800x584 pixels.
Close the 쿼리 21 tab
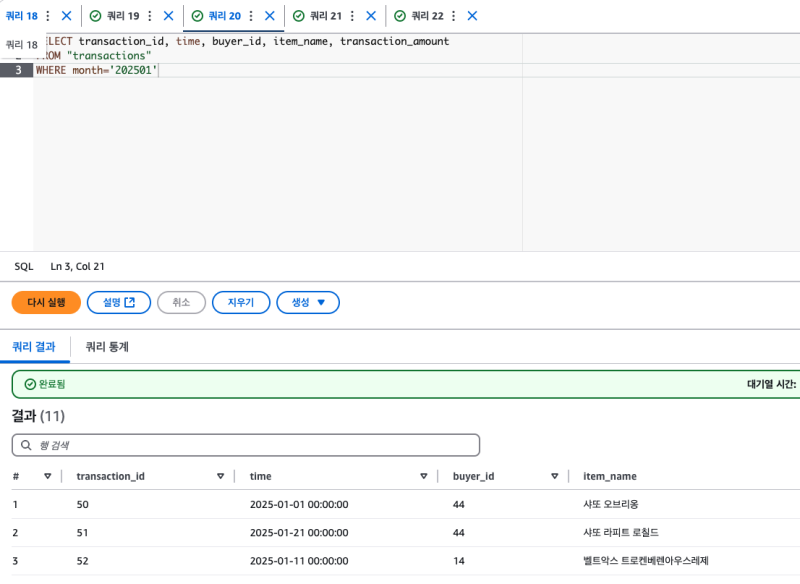click(x=371, y=16)
